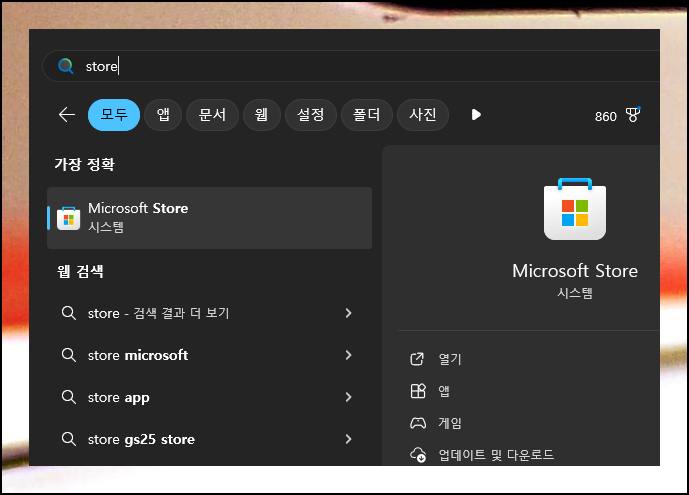
Task: Click the game controller icon beside 게임
Action: [x=418, y=423]
